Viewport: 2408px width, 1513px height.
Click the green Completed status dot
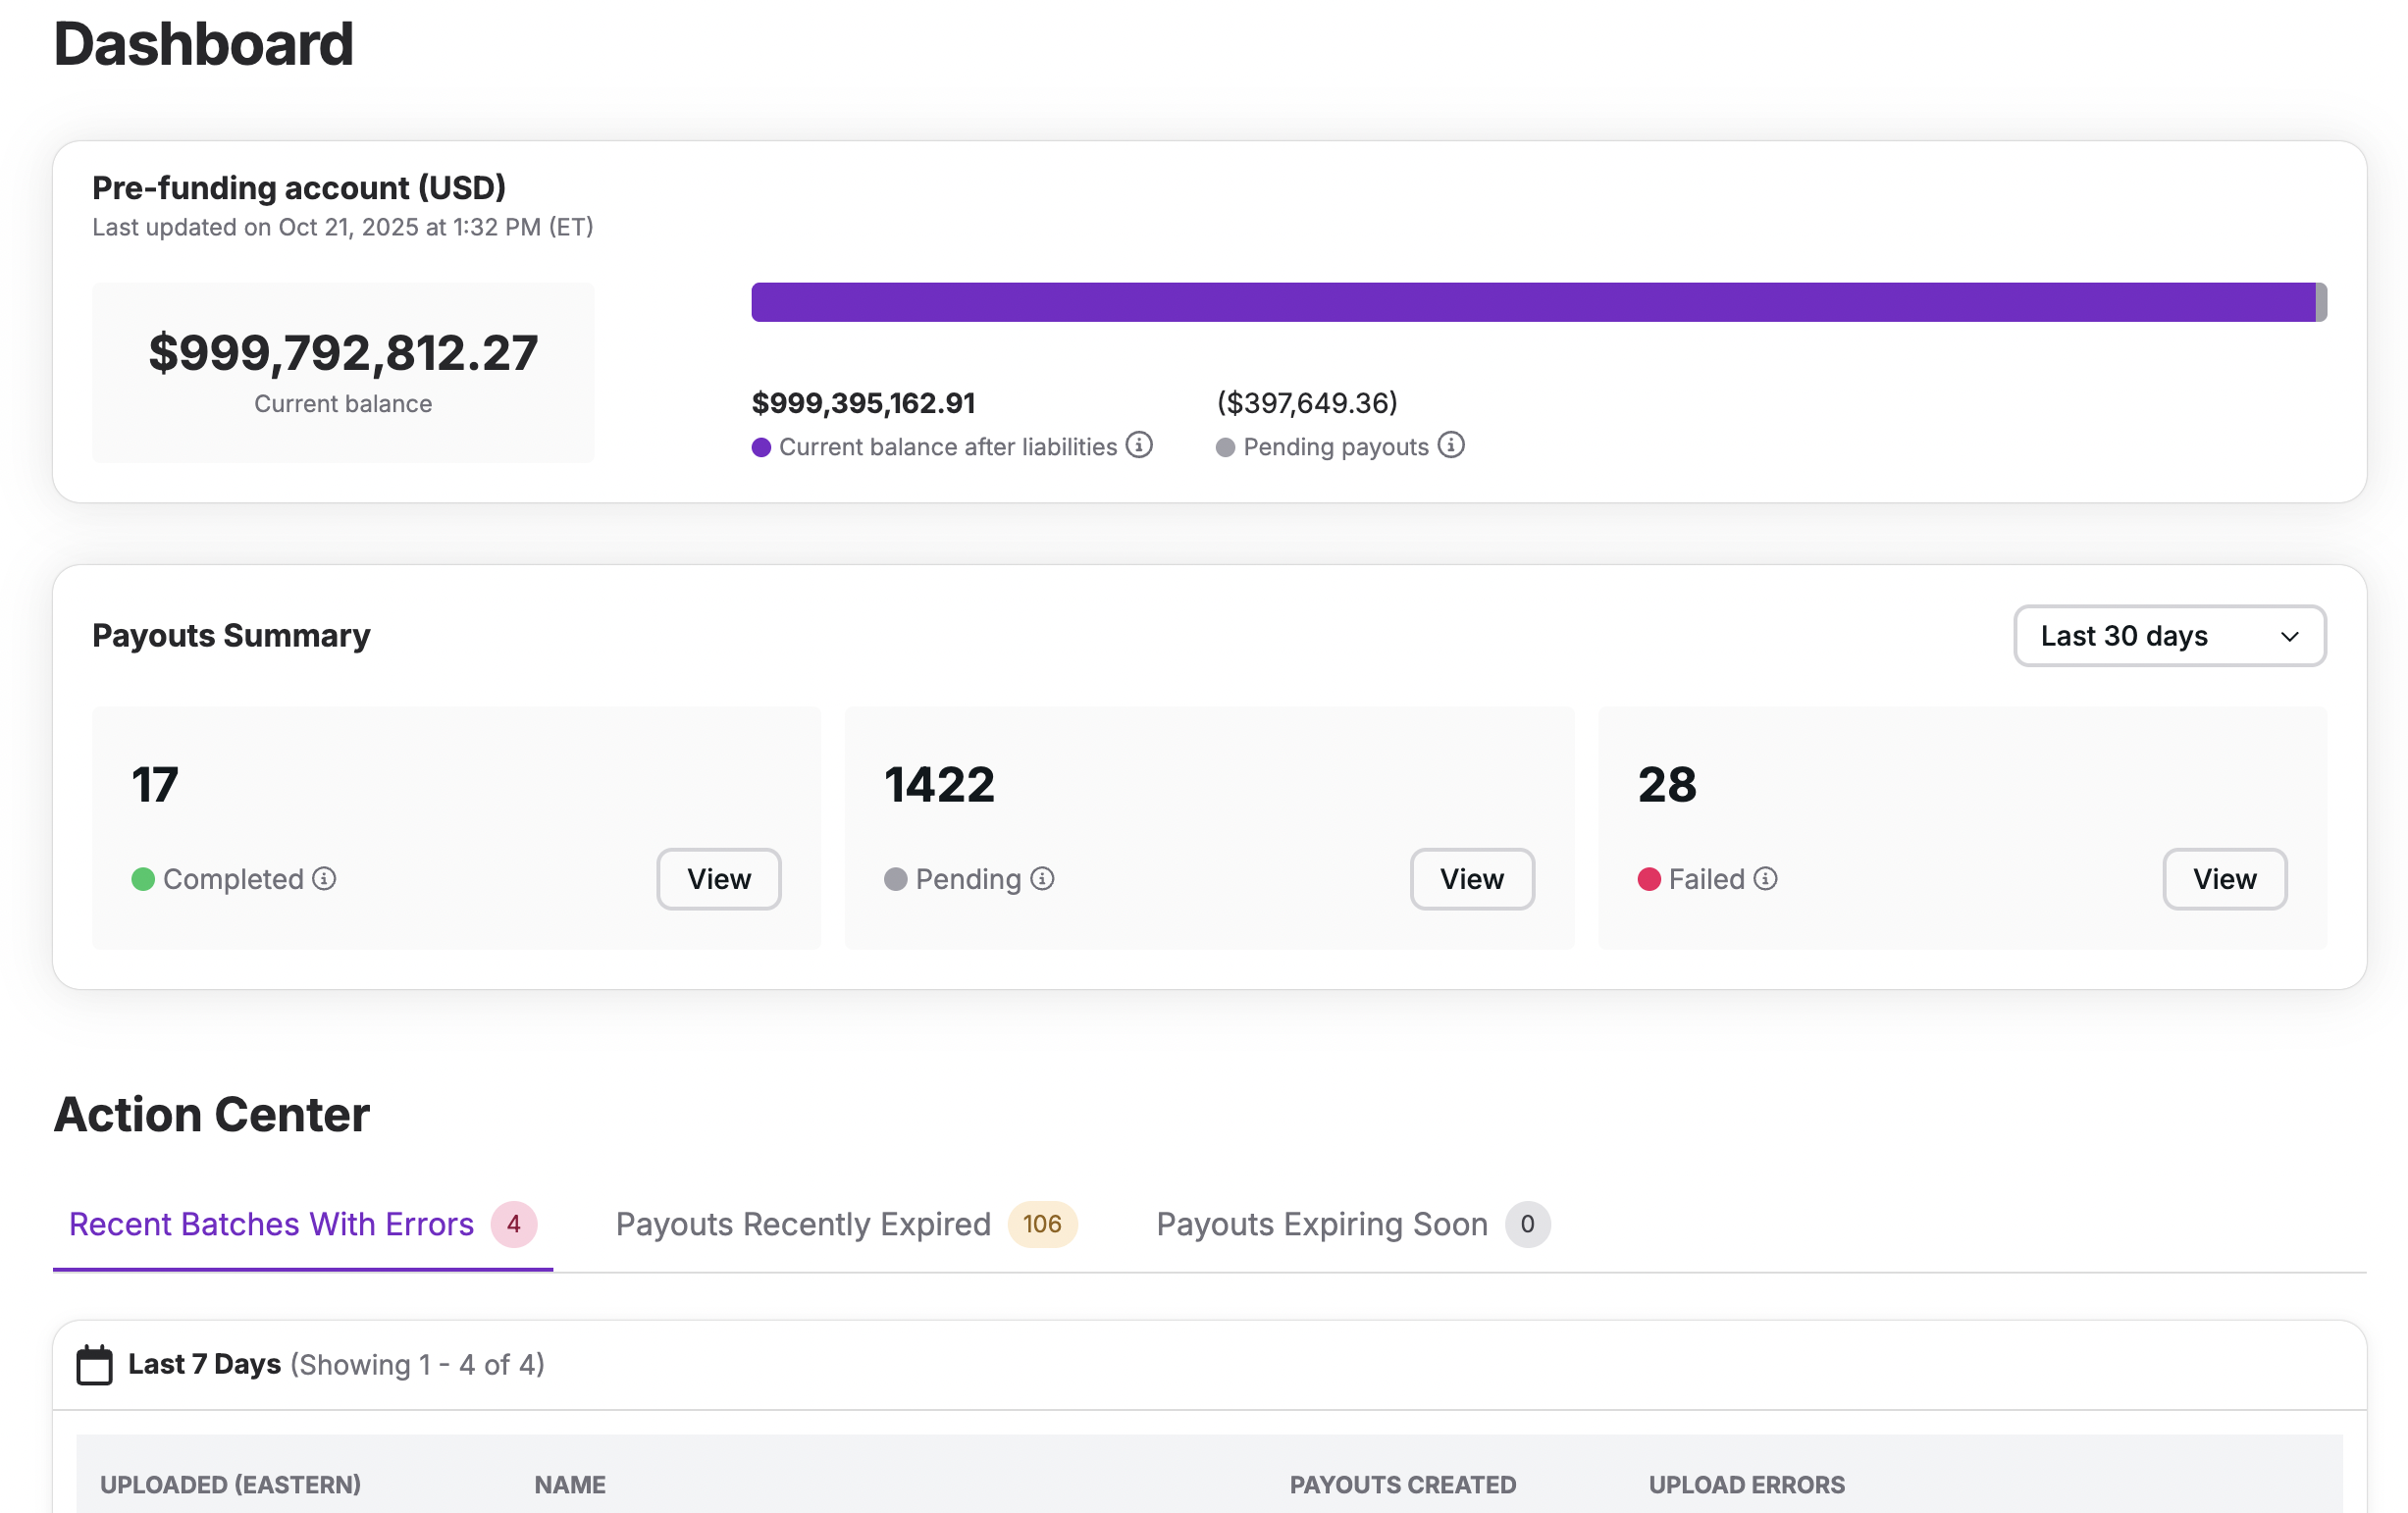(x=143, y=879)
